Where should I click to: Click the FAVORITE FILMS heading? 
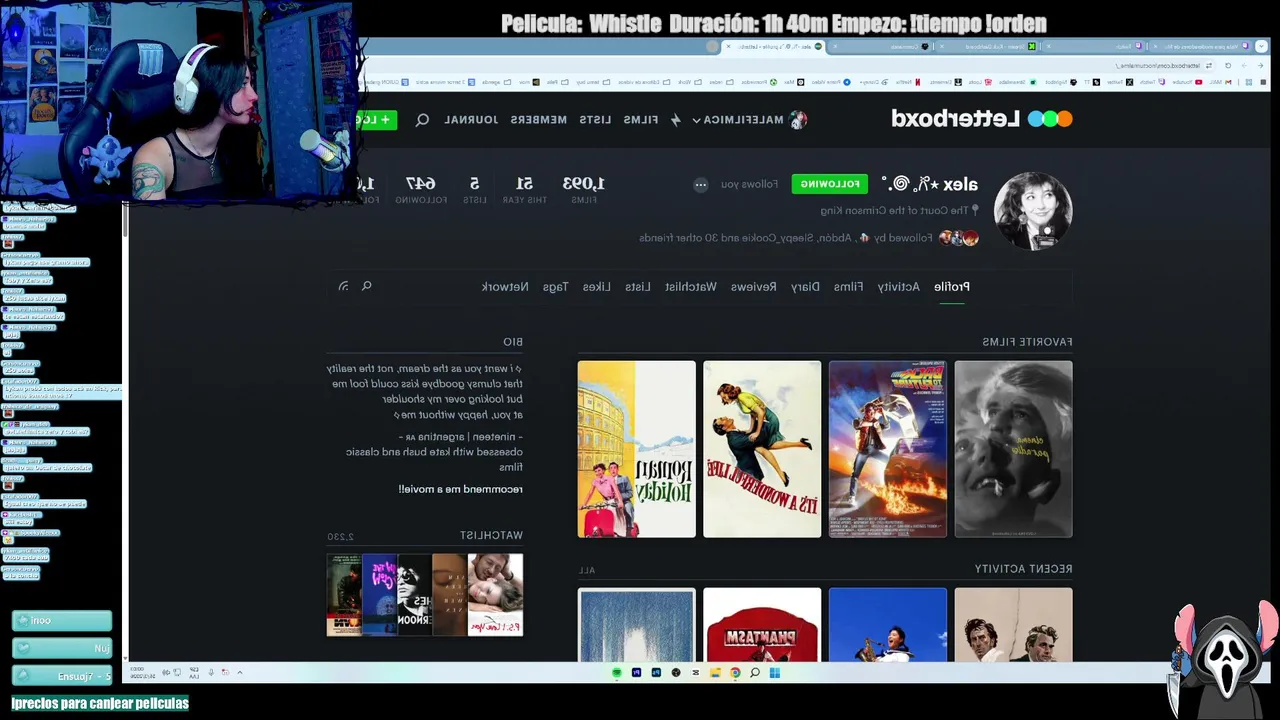(x=1027, y=342)
